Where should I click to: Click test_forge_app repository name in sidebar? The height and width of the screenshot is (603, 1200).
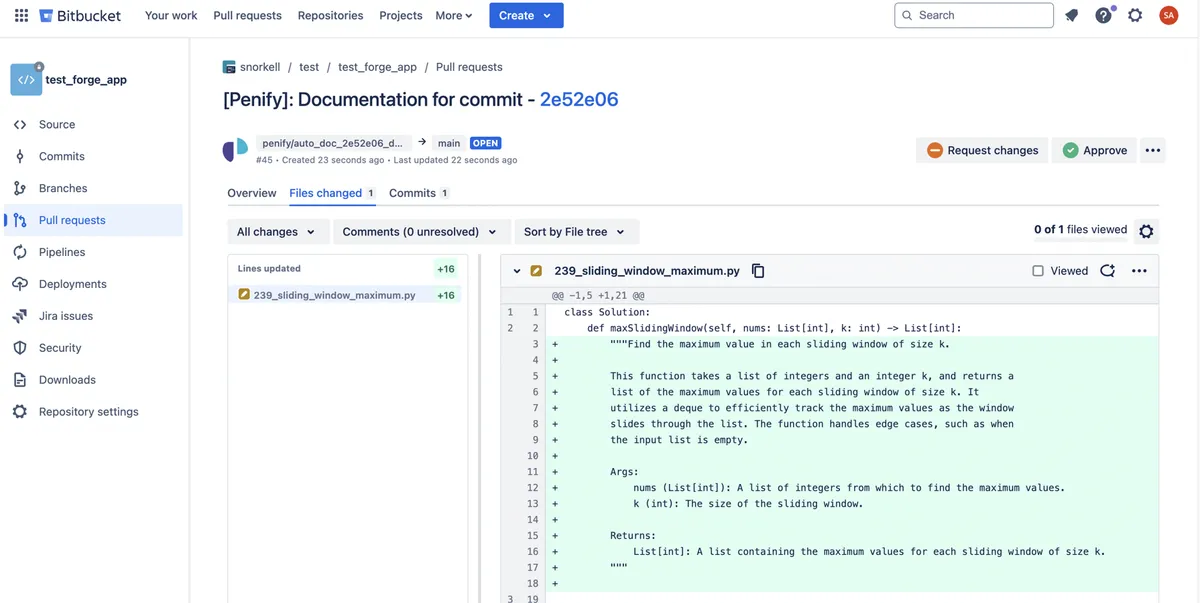pos(86,80)
